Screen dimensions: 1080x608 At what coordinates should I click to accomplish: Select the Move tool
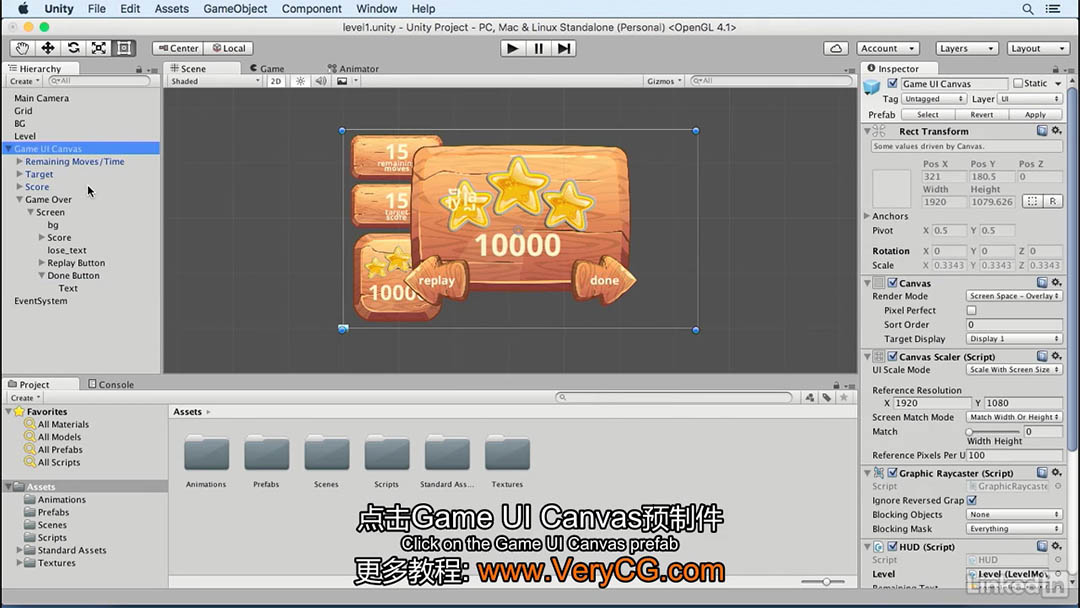[48, 48]
